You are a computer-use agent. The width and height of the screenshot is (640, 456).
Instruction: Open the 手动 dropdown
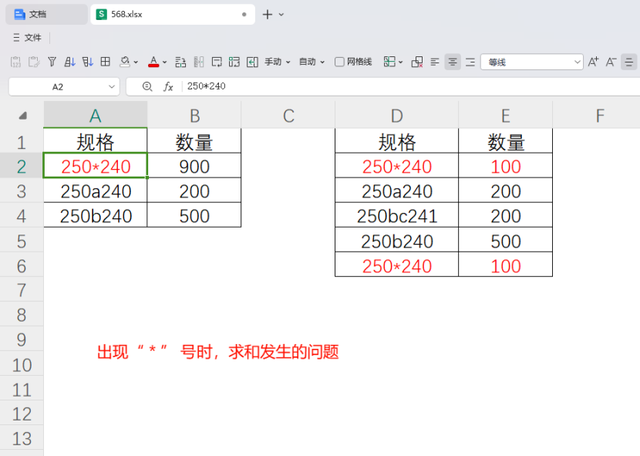pyautogui.click(x=277, y=62)
